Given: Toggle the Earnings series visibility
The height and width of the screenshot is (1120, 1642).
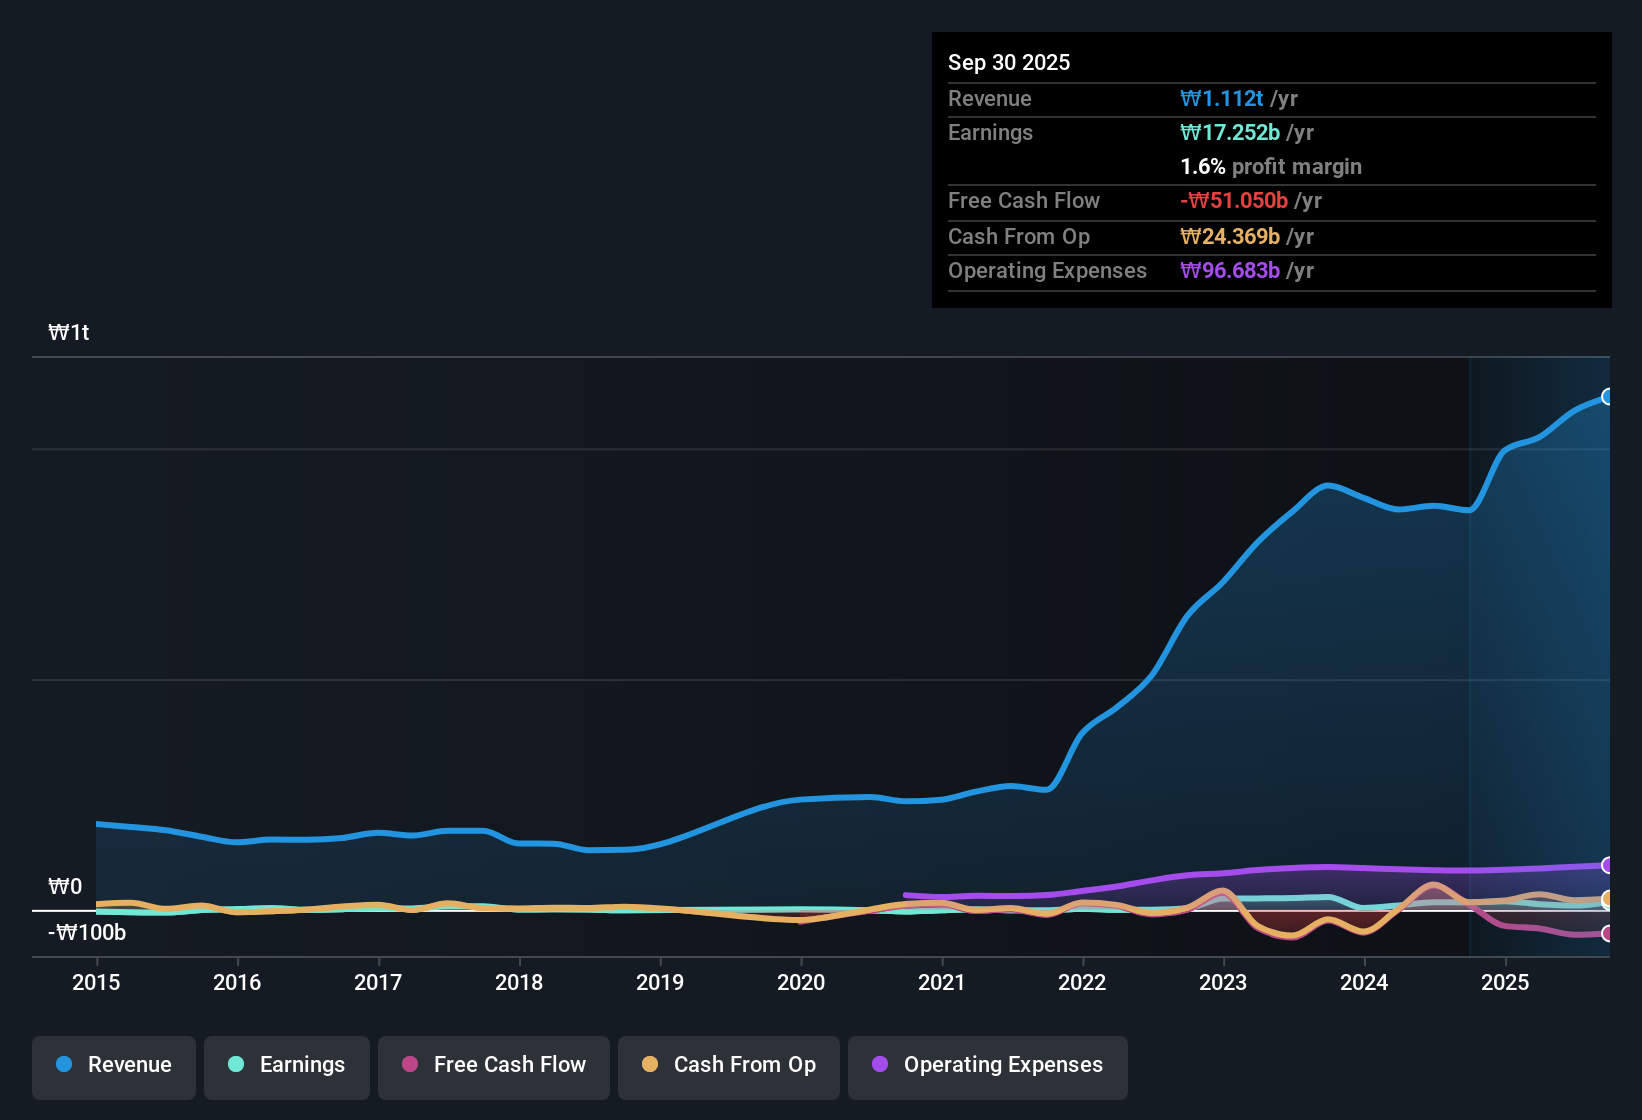Looking at the screenshot, I should coord(286,1065).
